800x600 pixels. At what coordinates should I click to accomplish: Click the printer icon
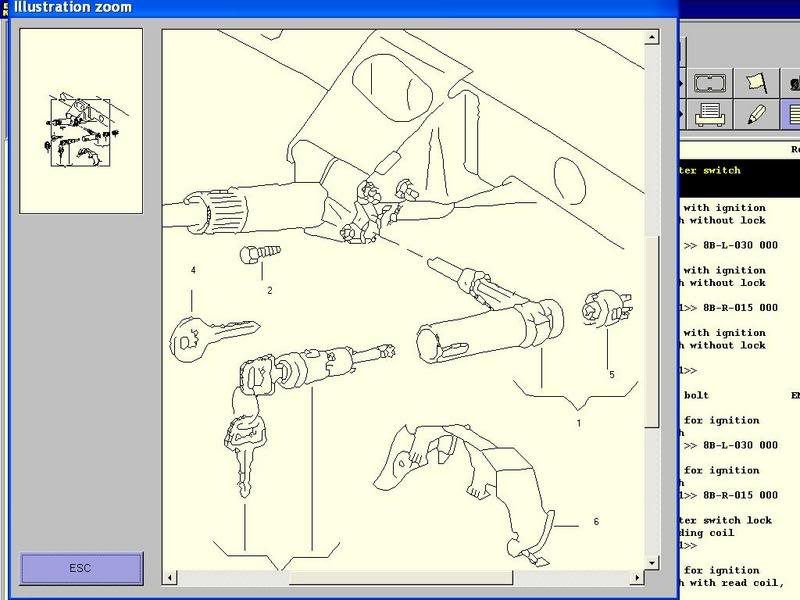click(x=709, y=114)
